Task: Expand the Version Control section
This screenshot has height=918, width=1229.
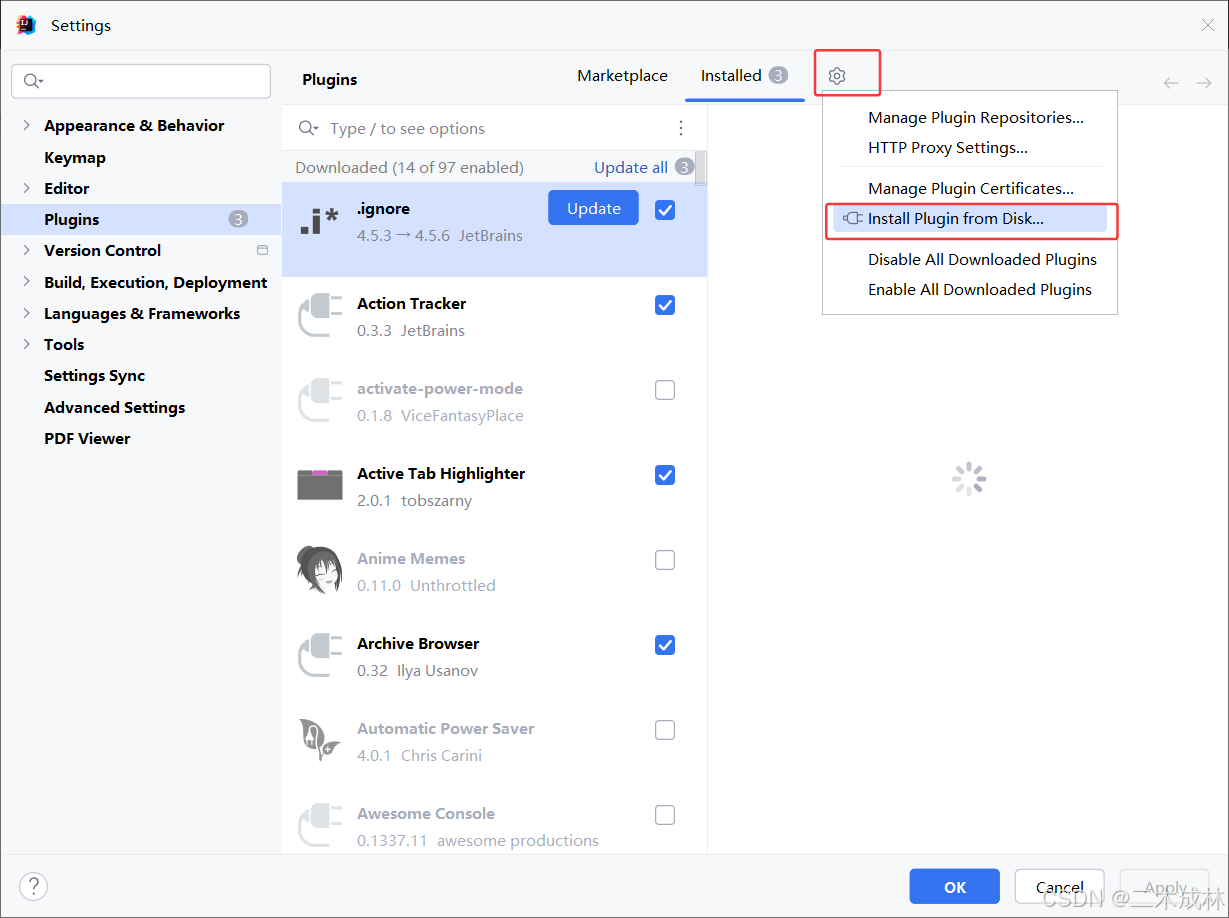Action: 26,250
